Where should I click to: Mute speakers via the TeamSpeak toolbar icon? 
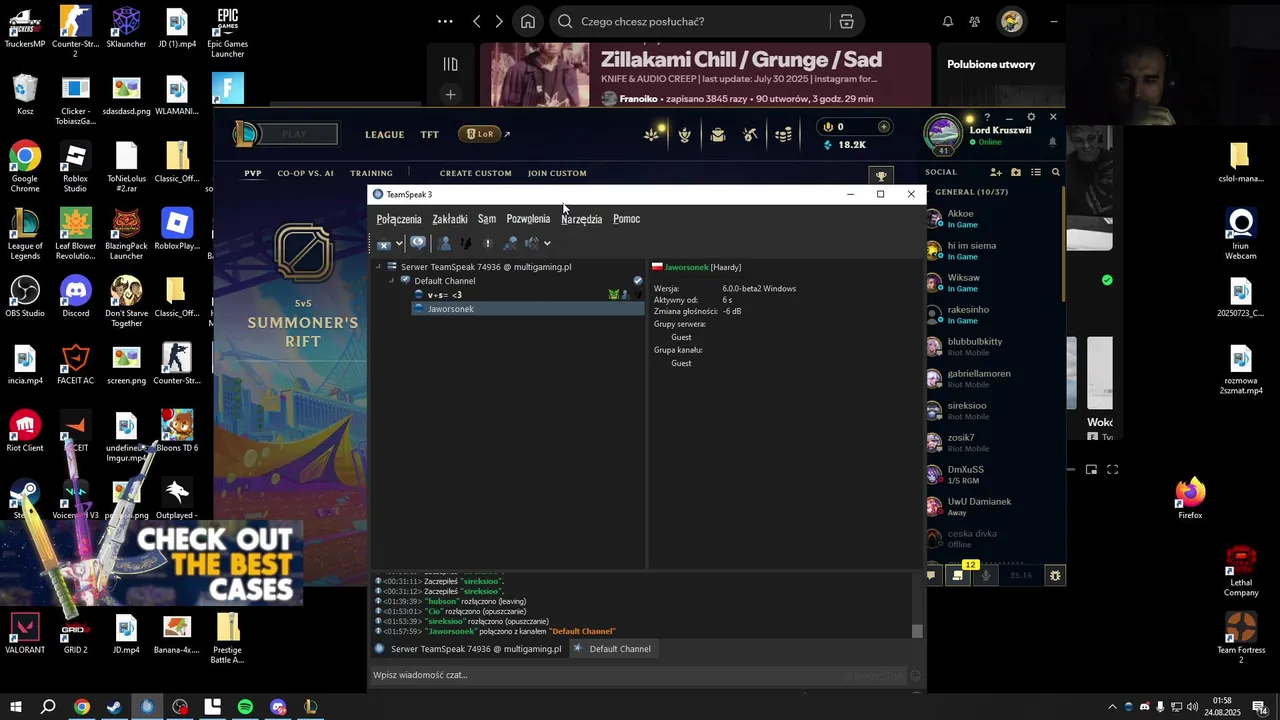[532, 243]
